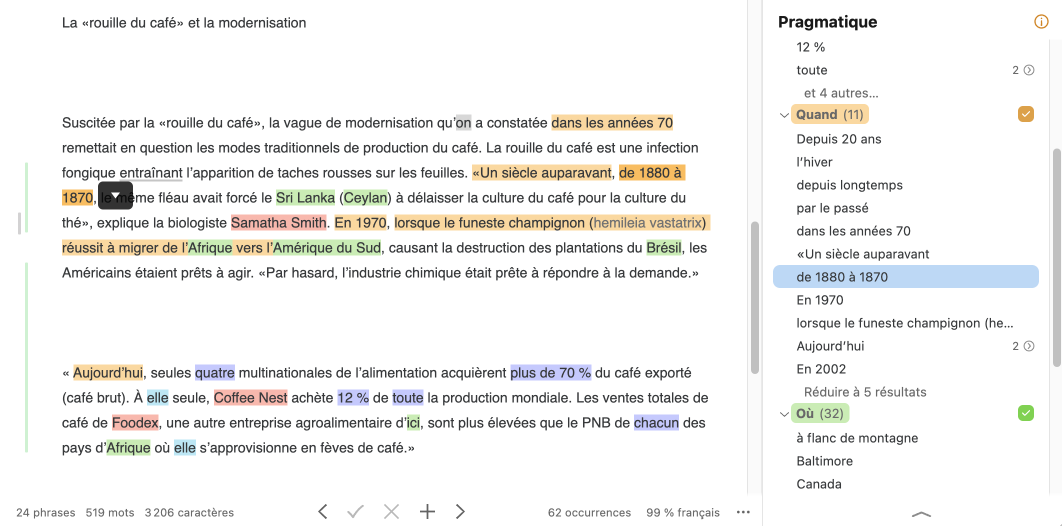Screen dimensions: 1062x526
Task: Collapse the Quand group chevron
Action: pos(784,115)
